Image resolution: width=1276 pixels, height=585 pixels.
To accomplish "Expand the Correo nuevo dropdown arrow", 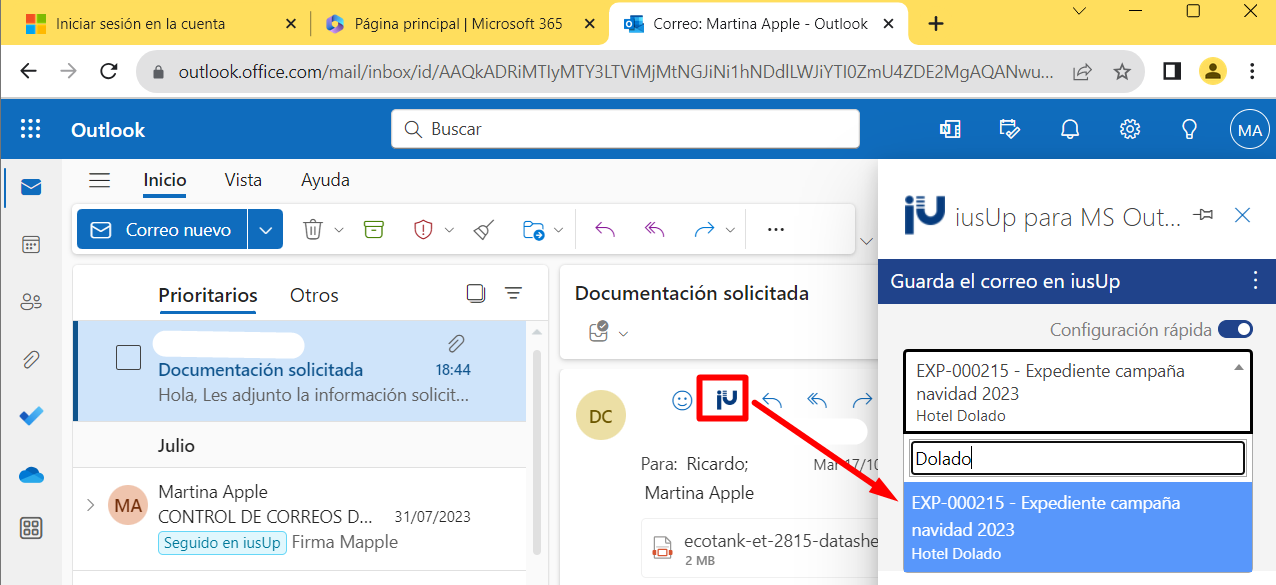I will click(x=265, y=229).
